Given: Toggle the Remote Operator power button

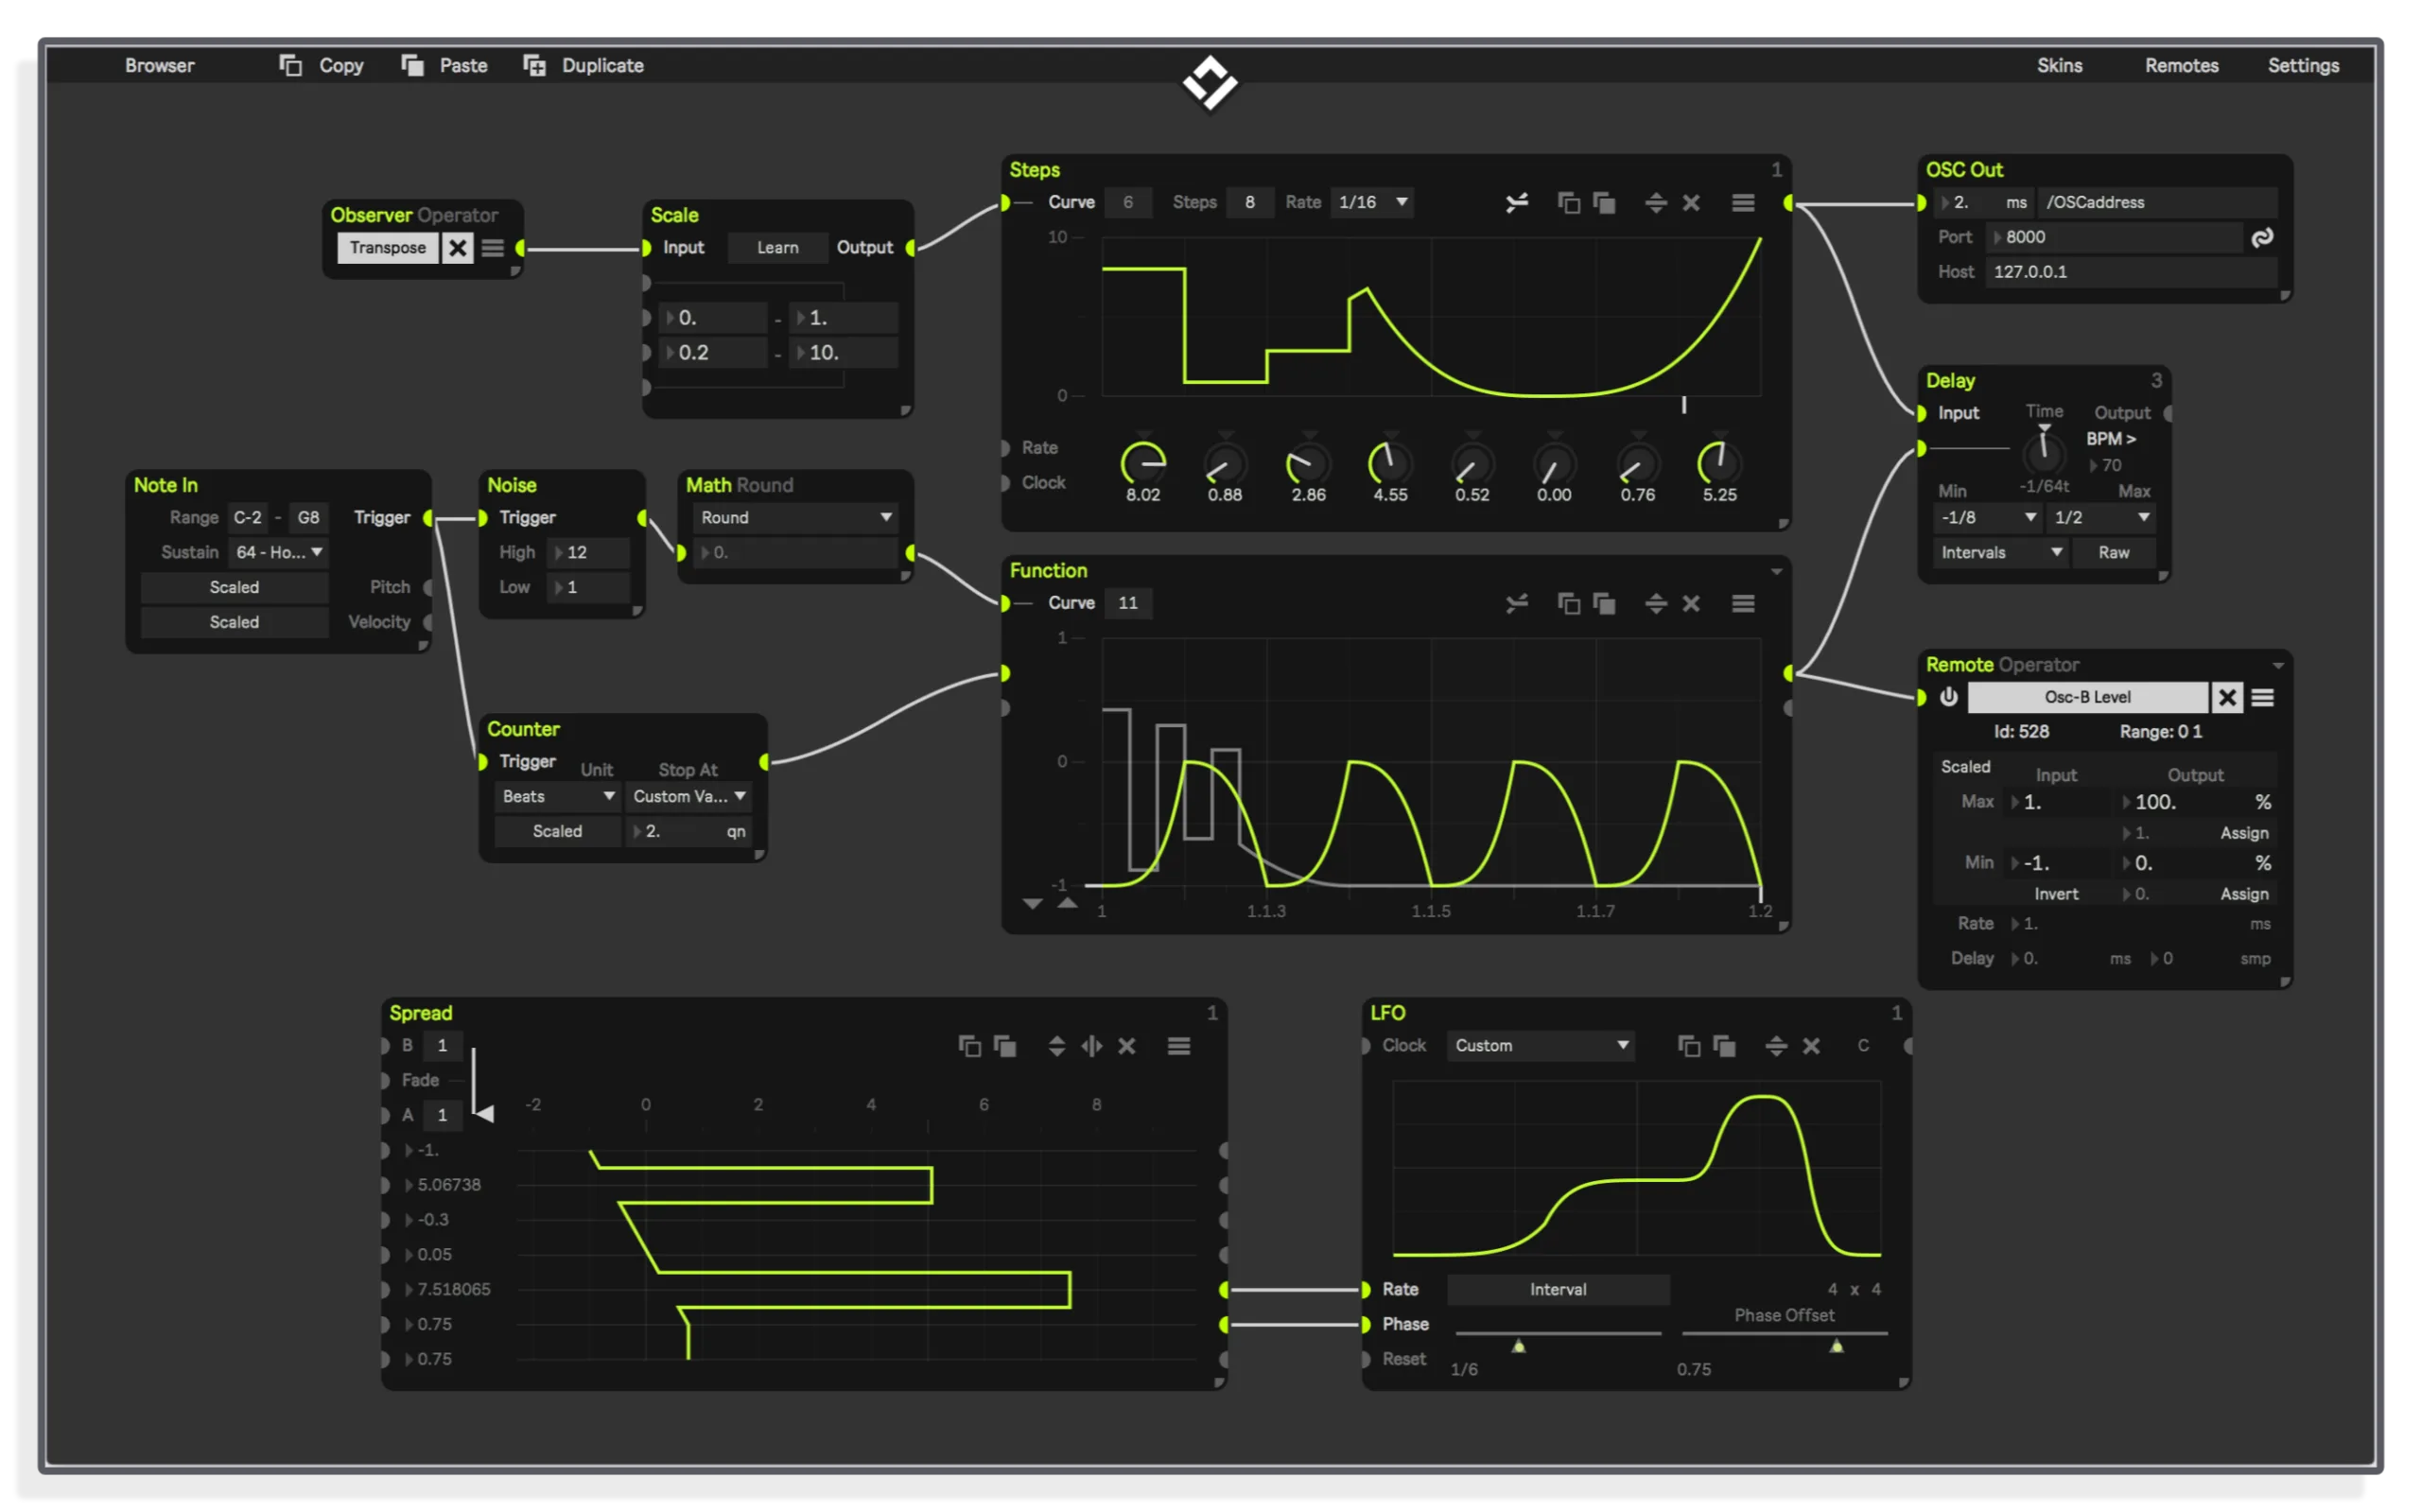Looking at the screenshot, I should (x=1948, y=697).
